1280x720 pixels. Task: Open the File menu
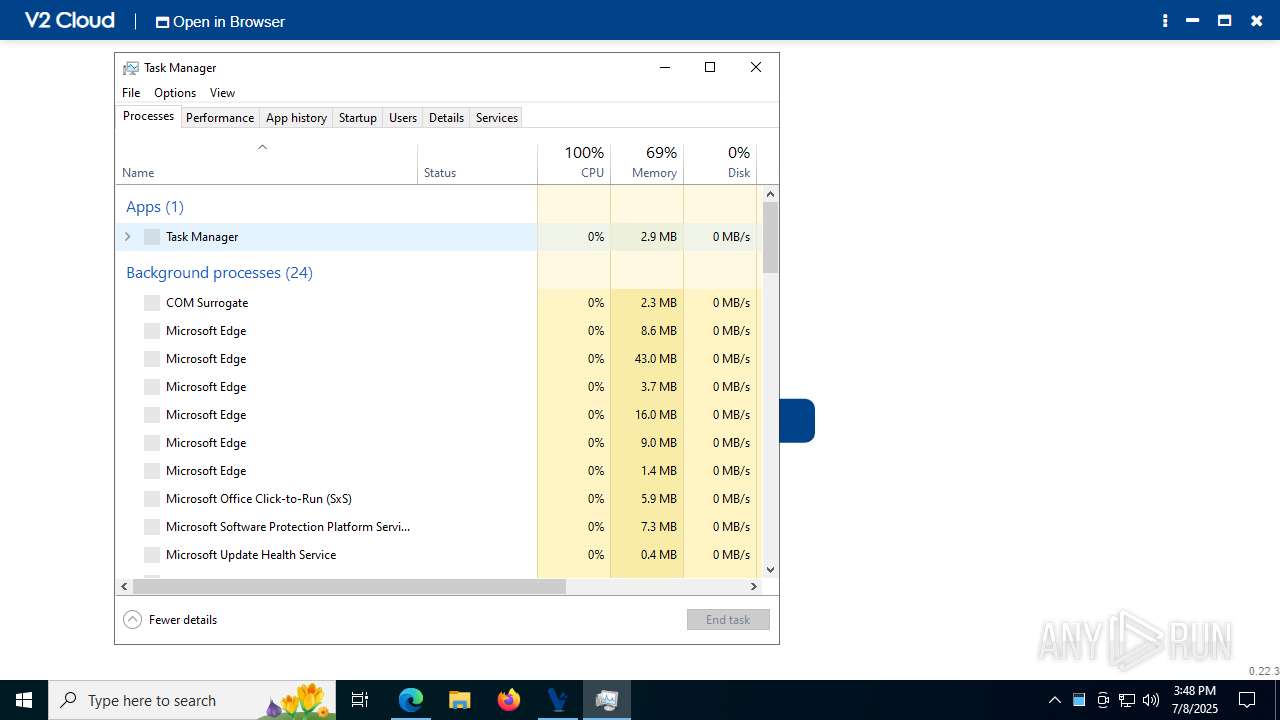(131, 93)
